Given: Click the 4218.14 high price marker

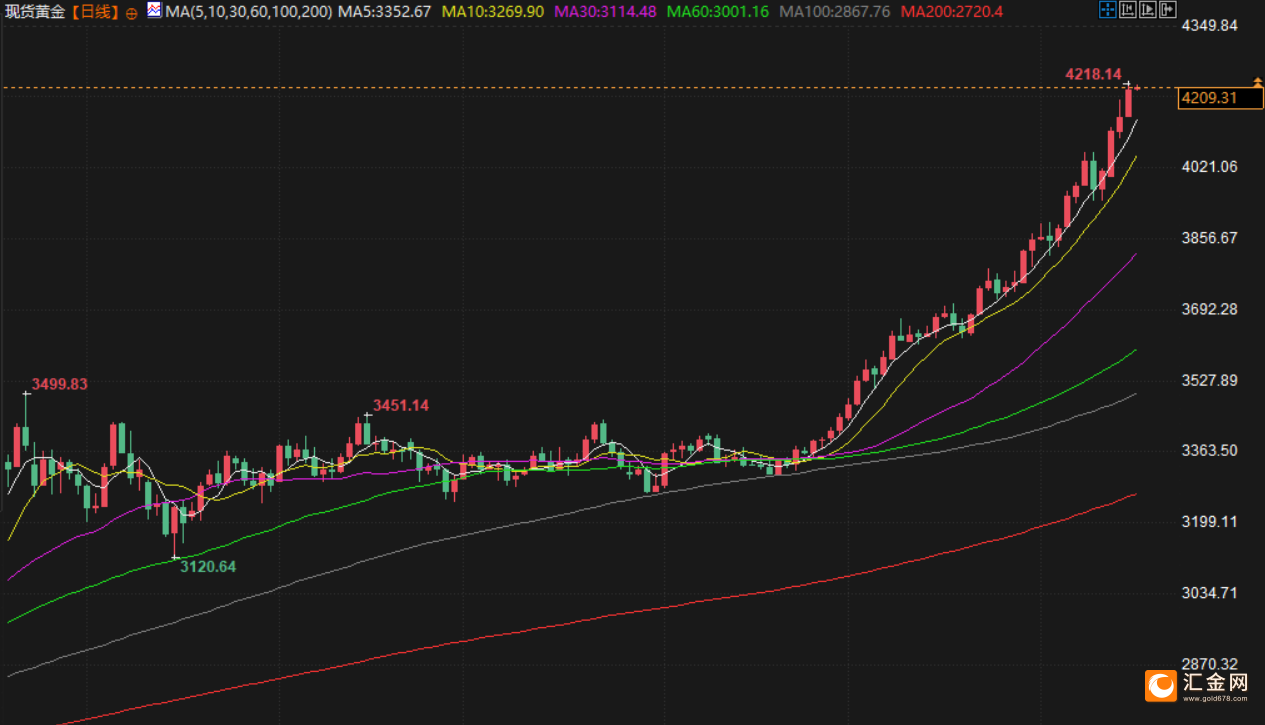Looking at the screenshot, I should [1094, 74].
